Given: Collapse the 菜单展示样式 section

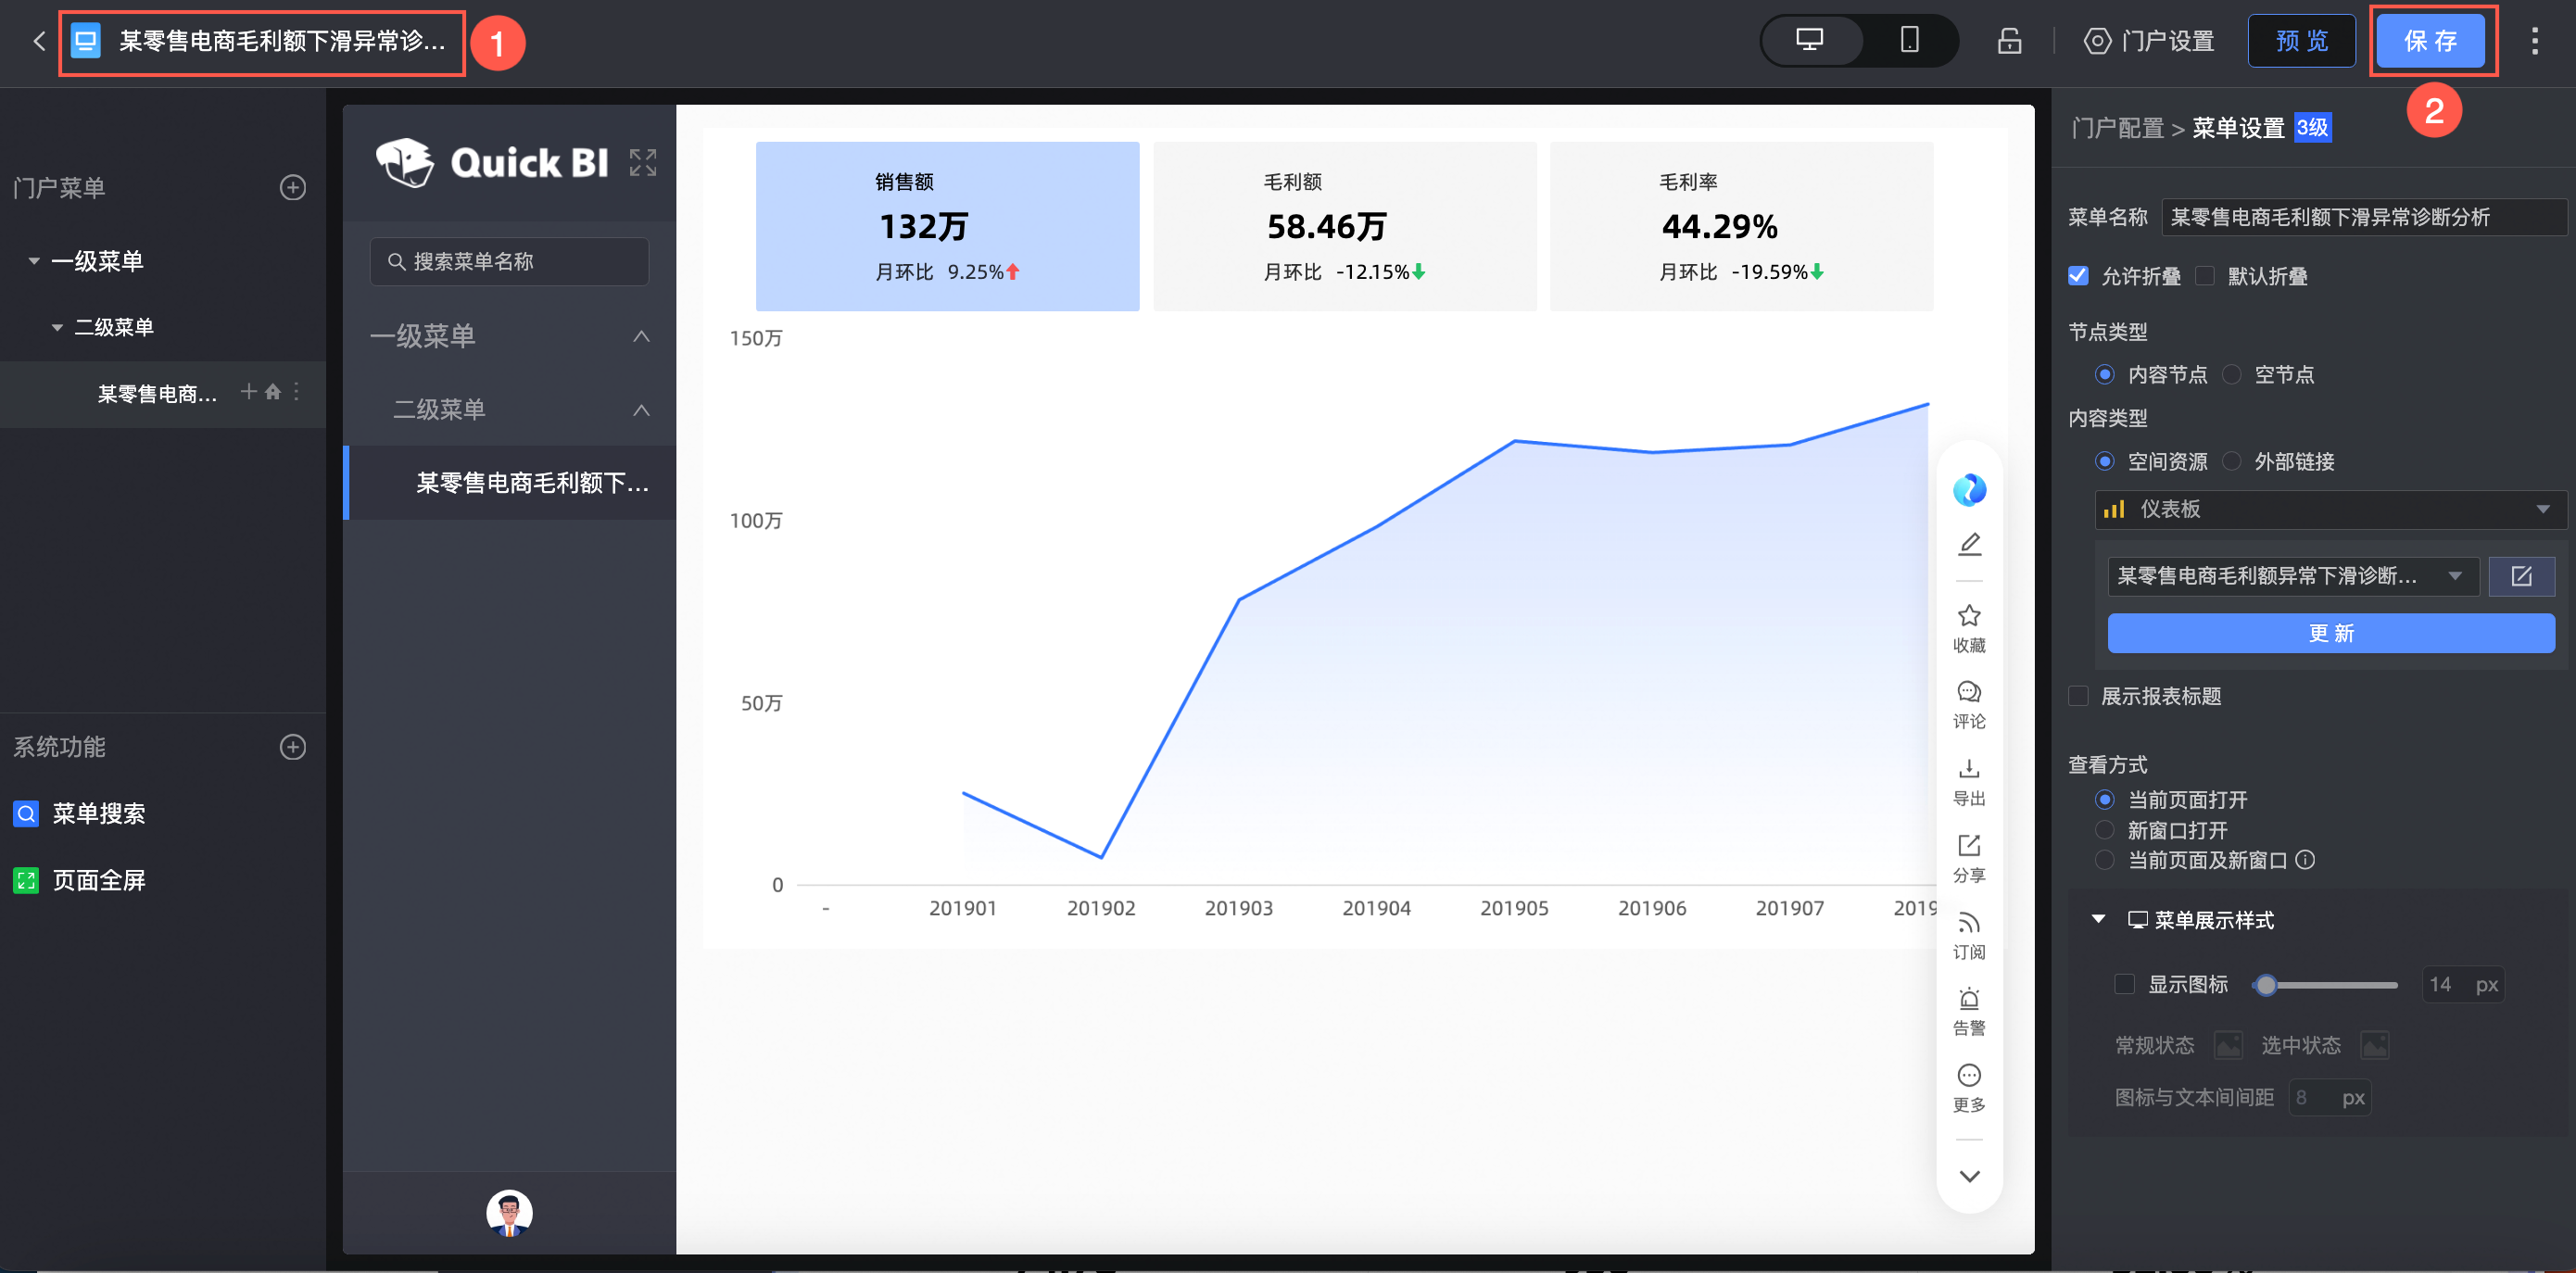Looking at the screenshot, I should point(2099,919).
